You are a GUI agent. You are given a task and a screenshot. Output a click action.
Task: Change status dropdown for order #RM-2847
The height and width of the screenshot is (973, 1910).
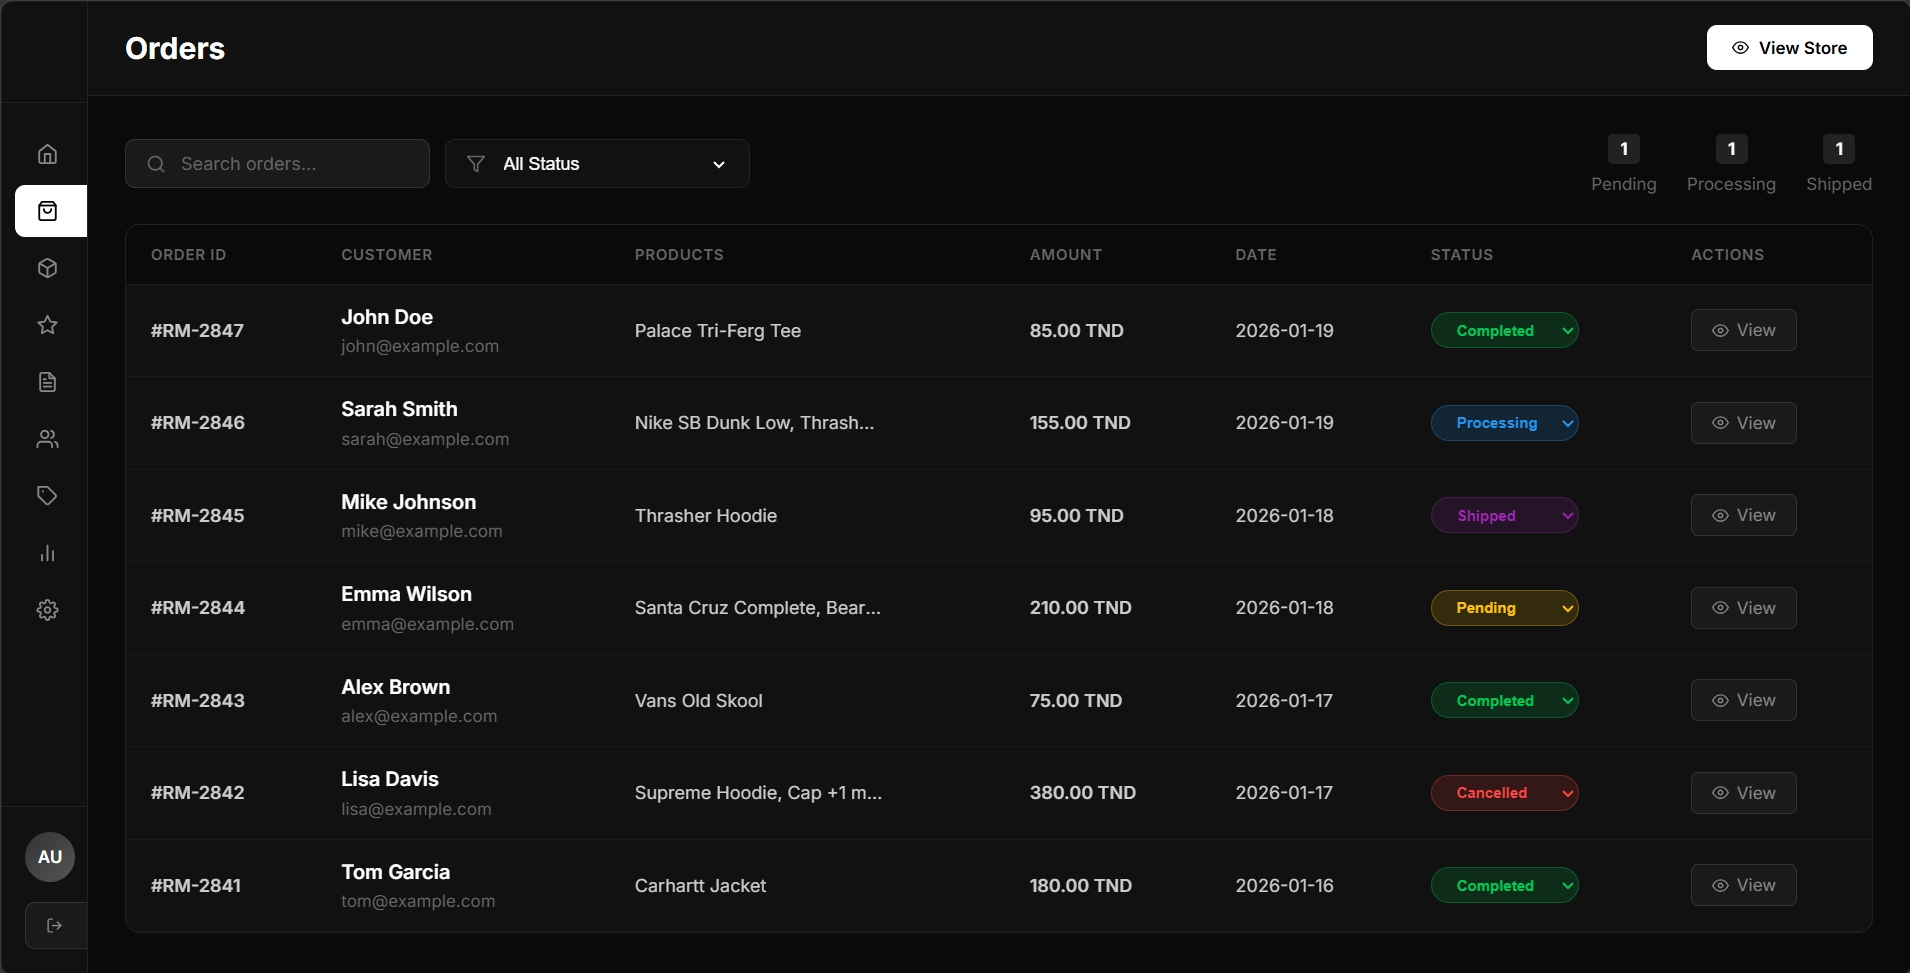pyautogui.click(x=1504, y=331)
